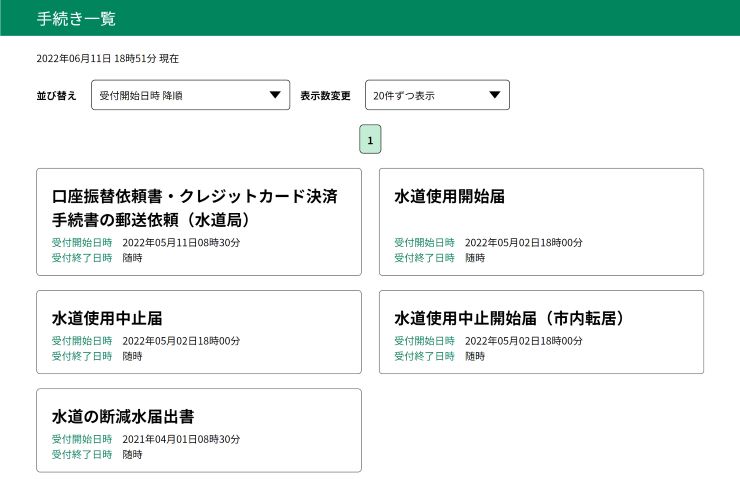Open 口座振替依頼書・クレジットカード決済 procedure card

[199, 222]
